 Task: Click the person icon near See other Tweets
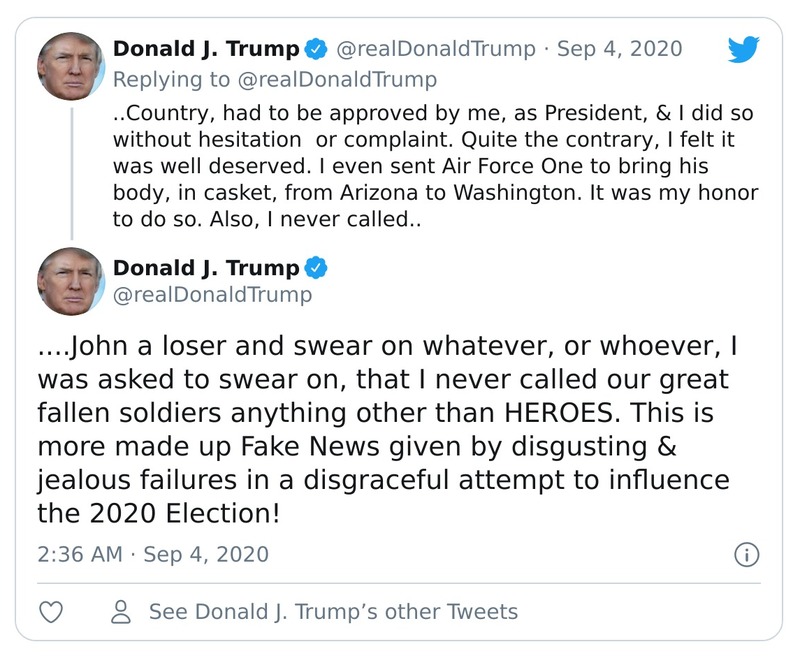(120, 612)
